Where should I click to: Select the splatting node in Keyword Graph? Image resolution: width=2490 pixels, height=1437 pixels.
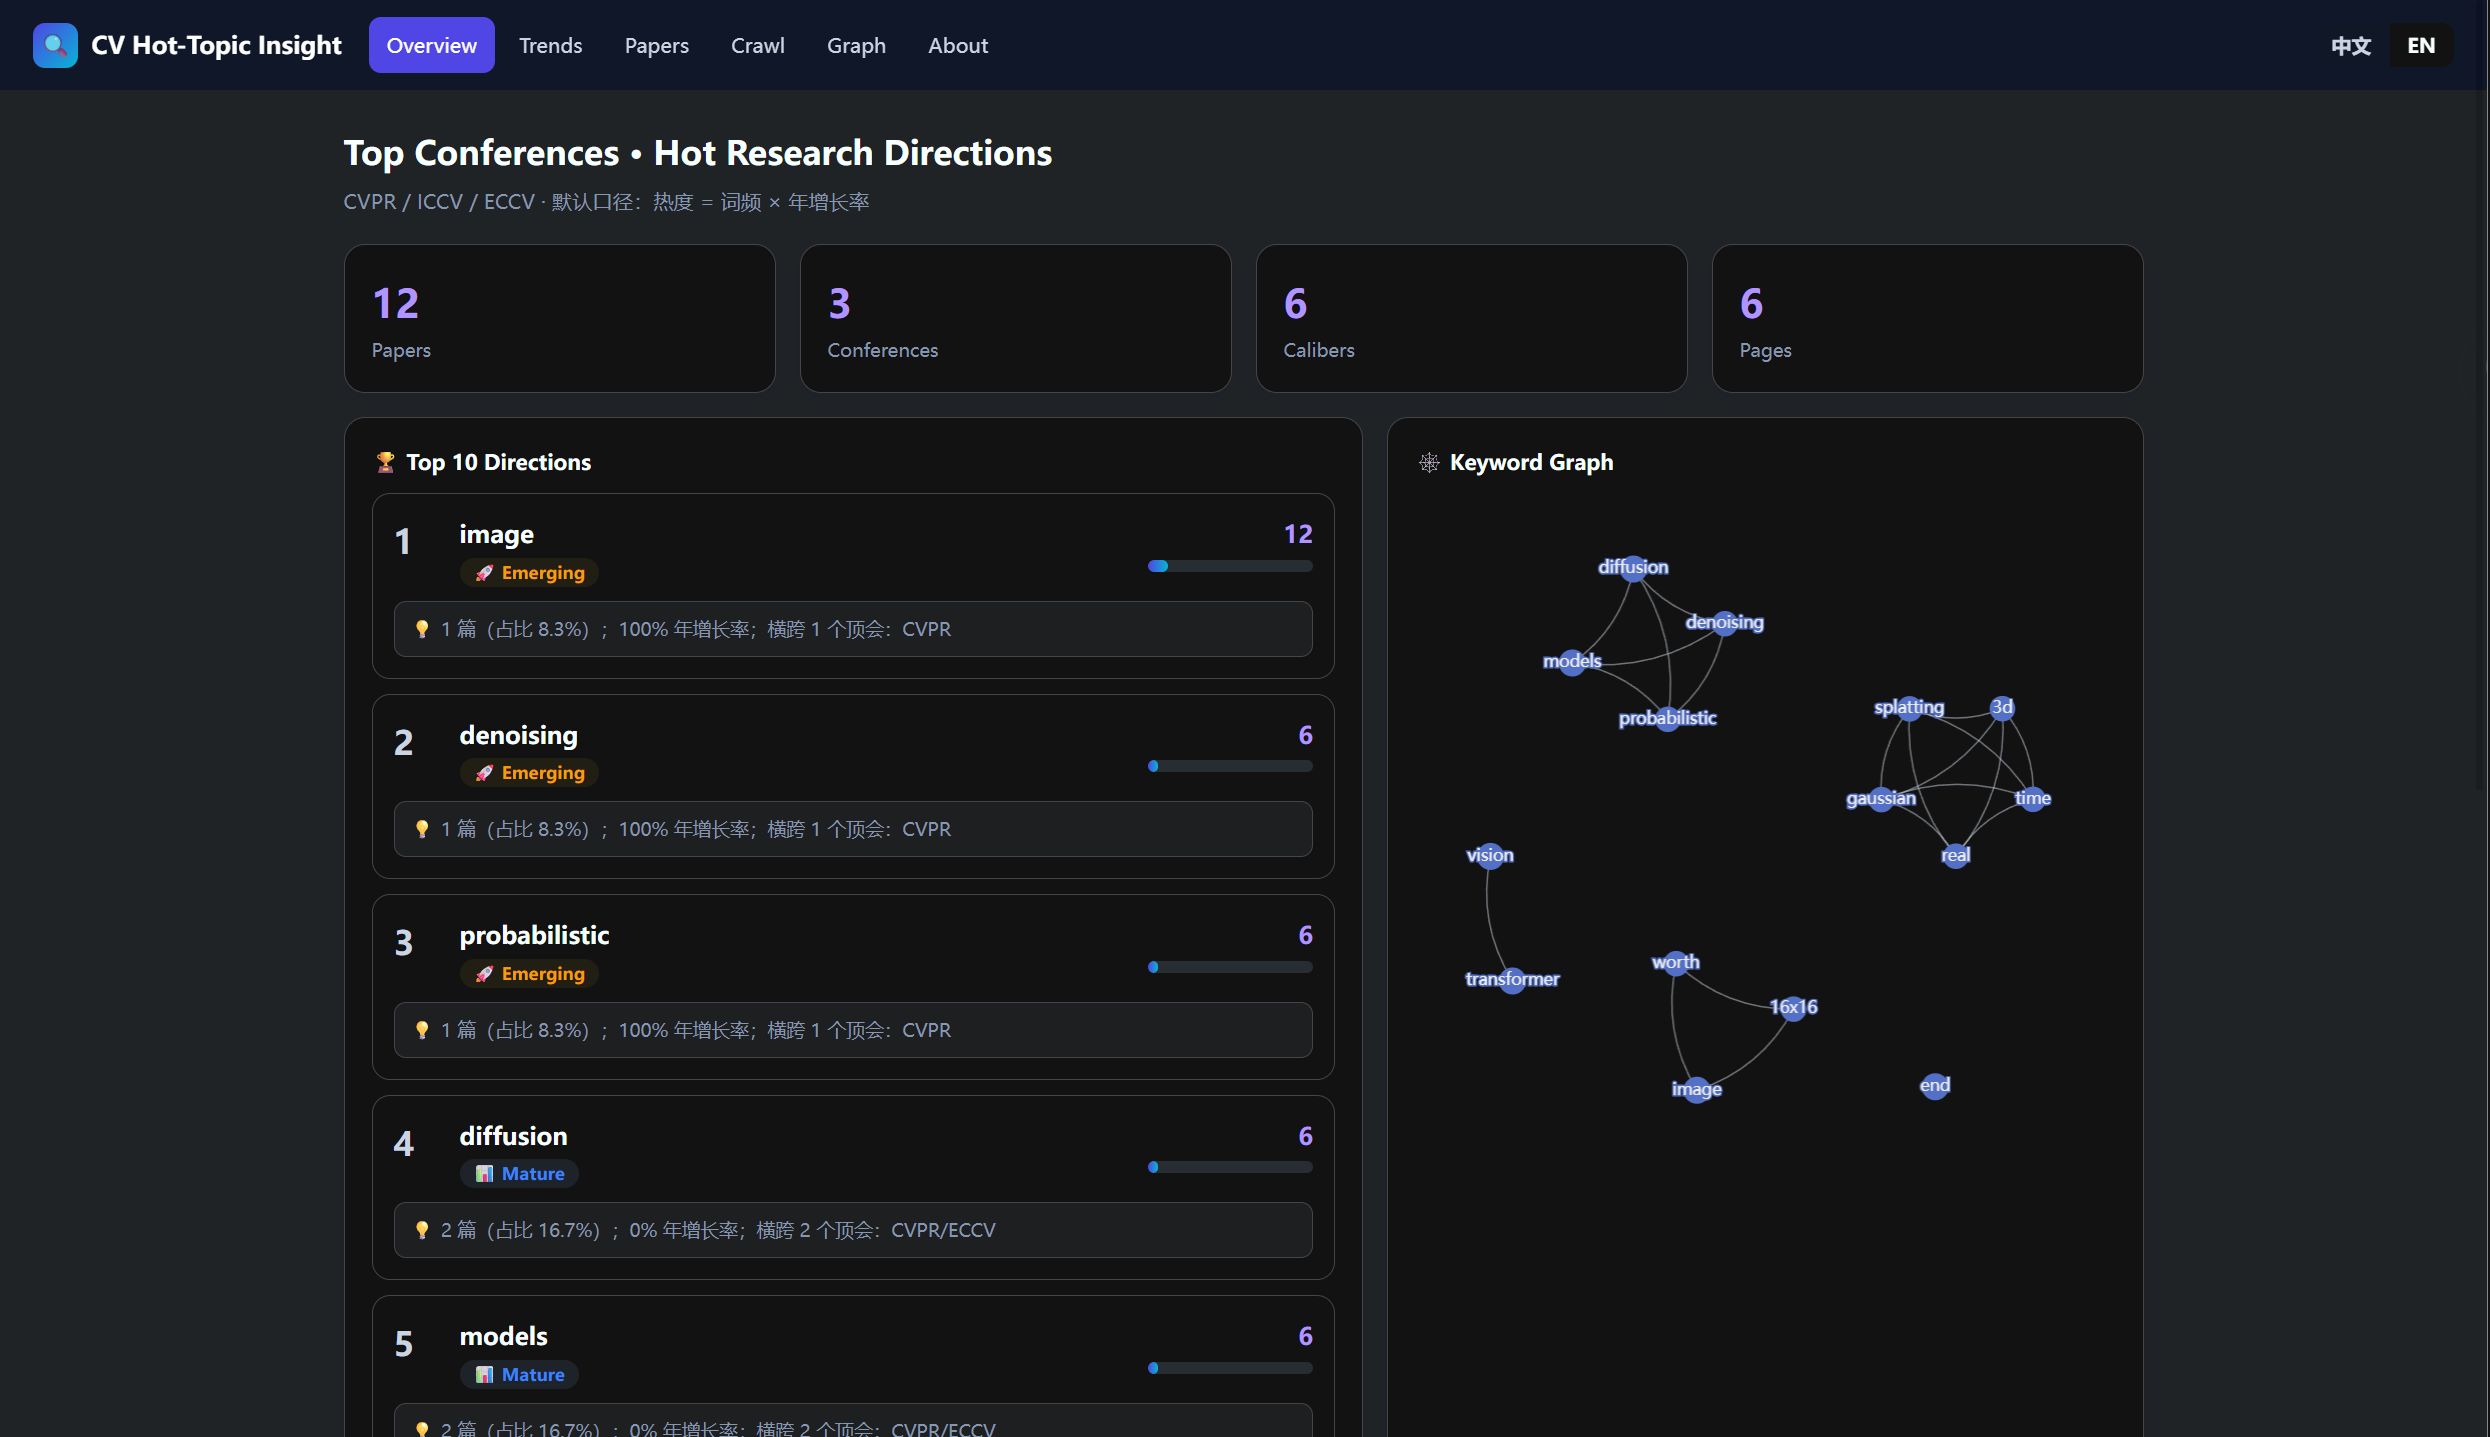1909,708
